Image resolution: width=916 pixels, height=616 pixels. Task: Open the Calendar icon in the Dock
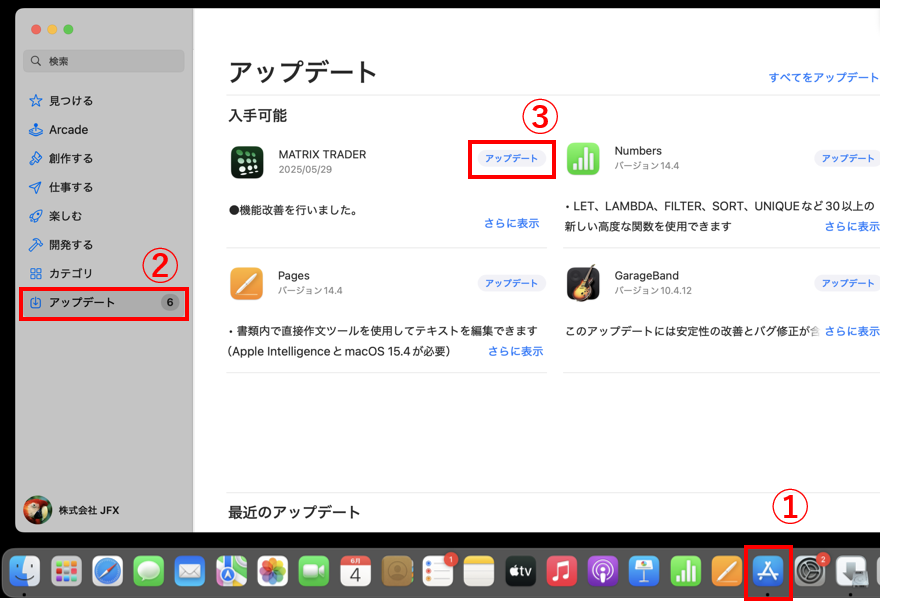355,570
